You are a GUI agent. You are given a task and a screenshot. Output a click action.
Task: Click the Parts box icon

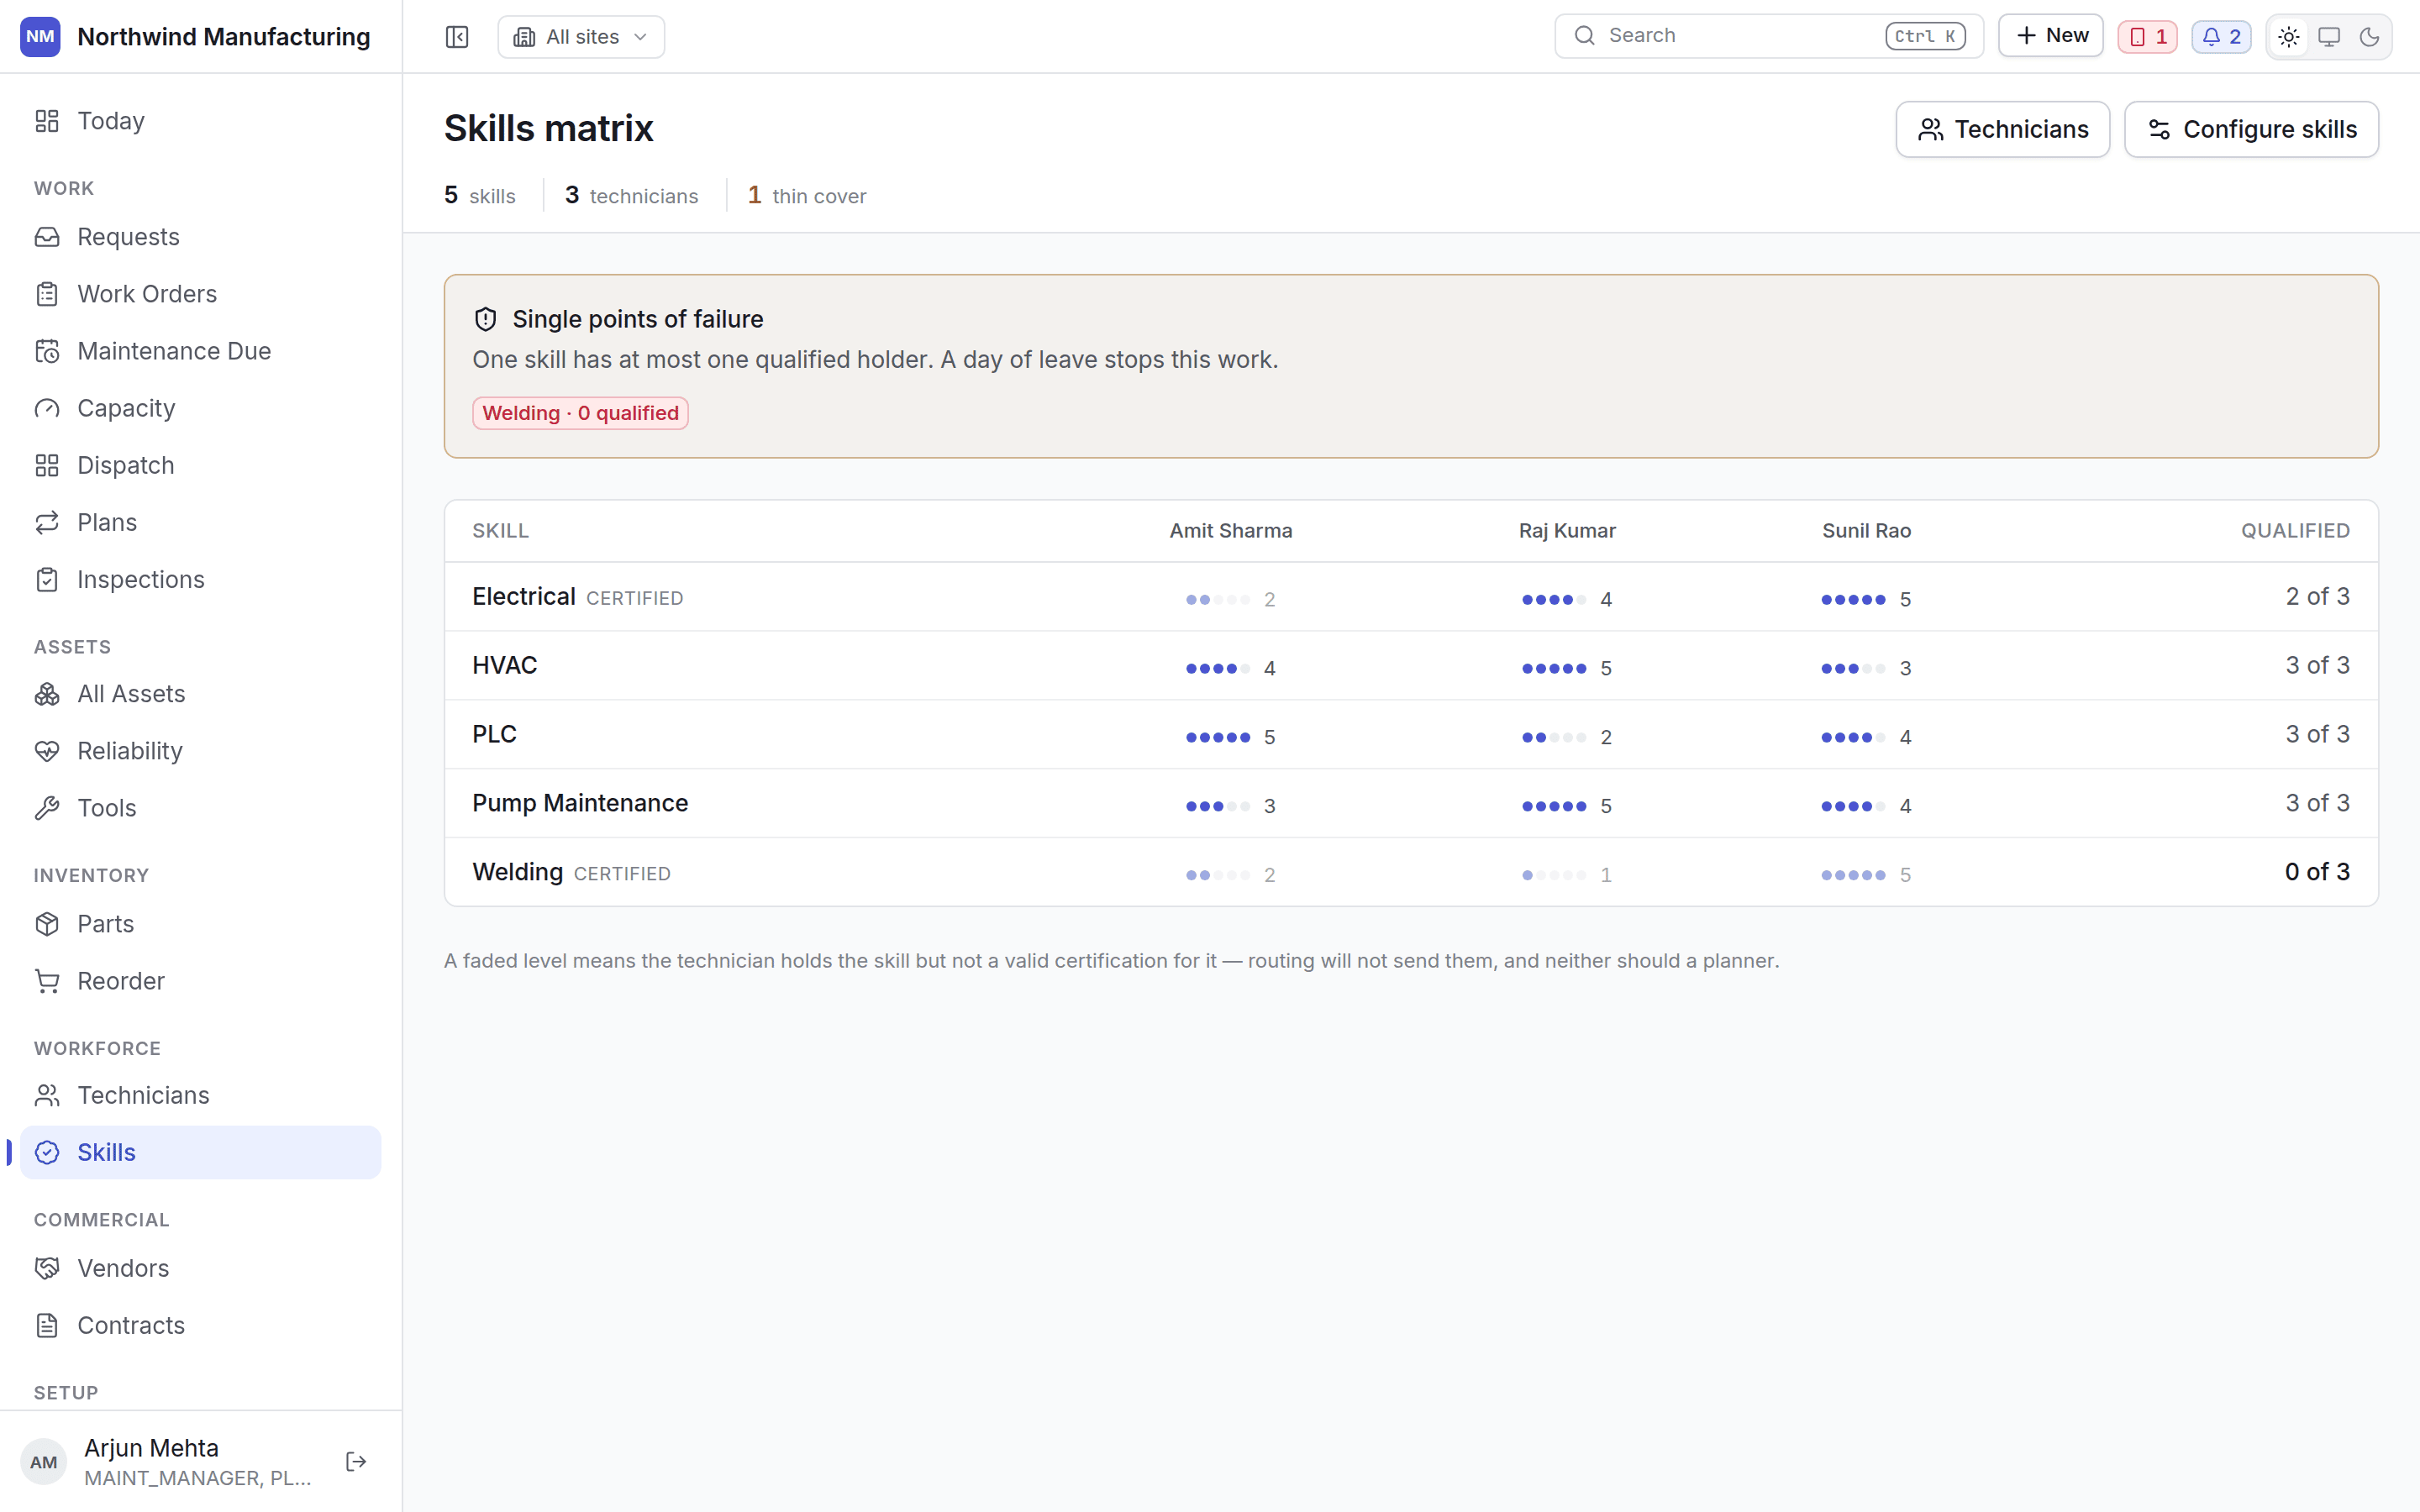coord(47,924)
